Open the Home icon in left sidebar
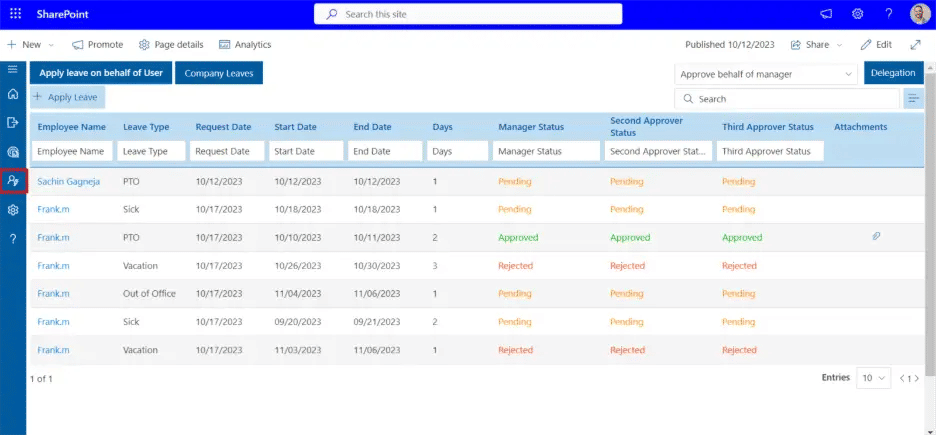Viewport: 936px width, 435px height. click(x=13, y=94)
